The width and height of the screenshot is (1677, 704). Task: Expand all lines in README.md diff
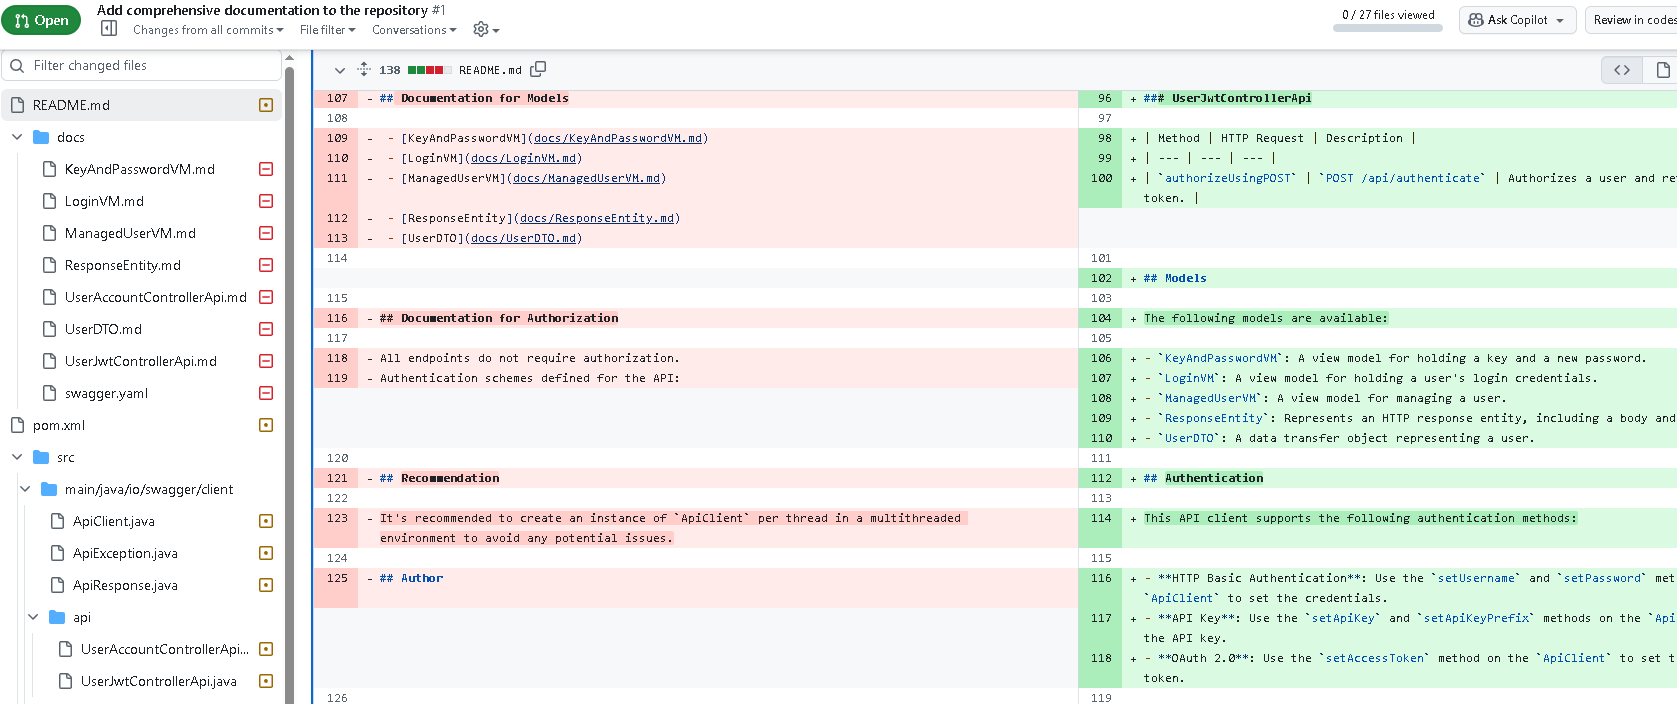pyautogui.click(x=364, y=70)
